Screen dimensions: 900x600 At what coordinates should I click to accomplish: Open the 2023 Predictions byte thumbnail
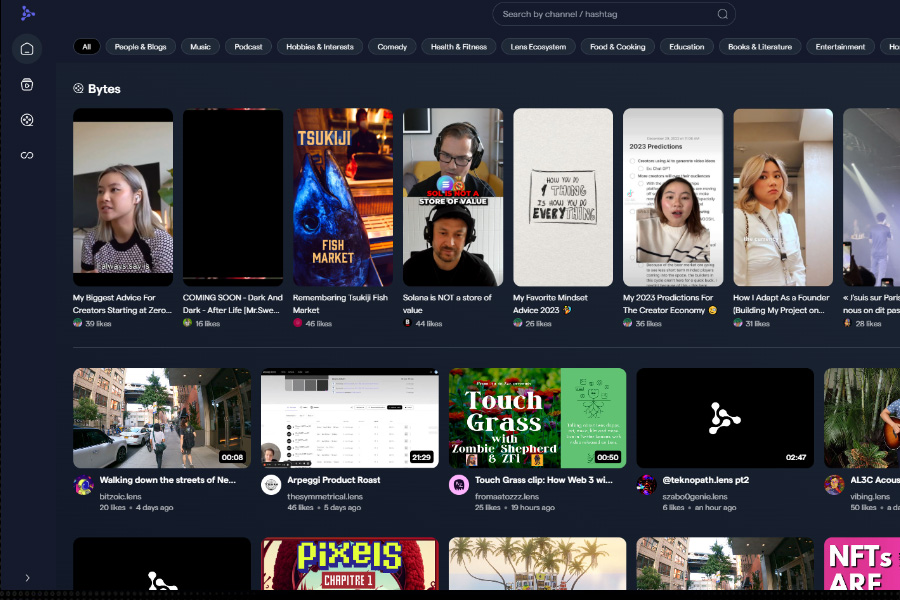point(673,197)
